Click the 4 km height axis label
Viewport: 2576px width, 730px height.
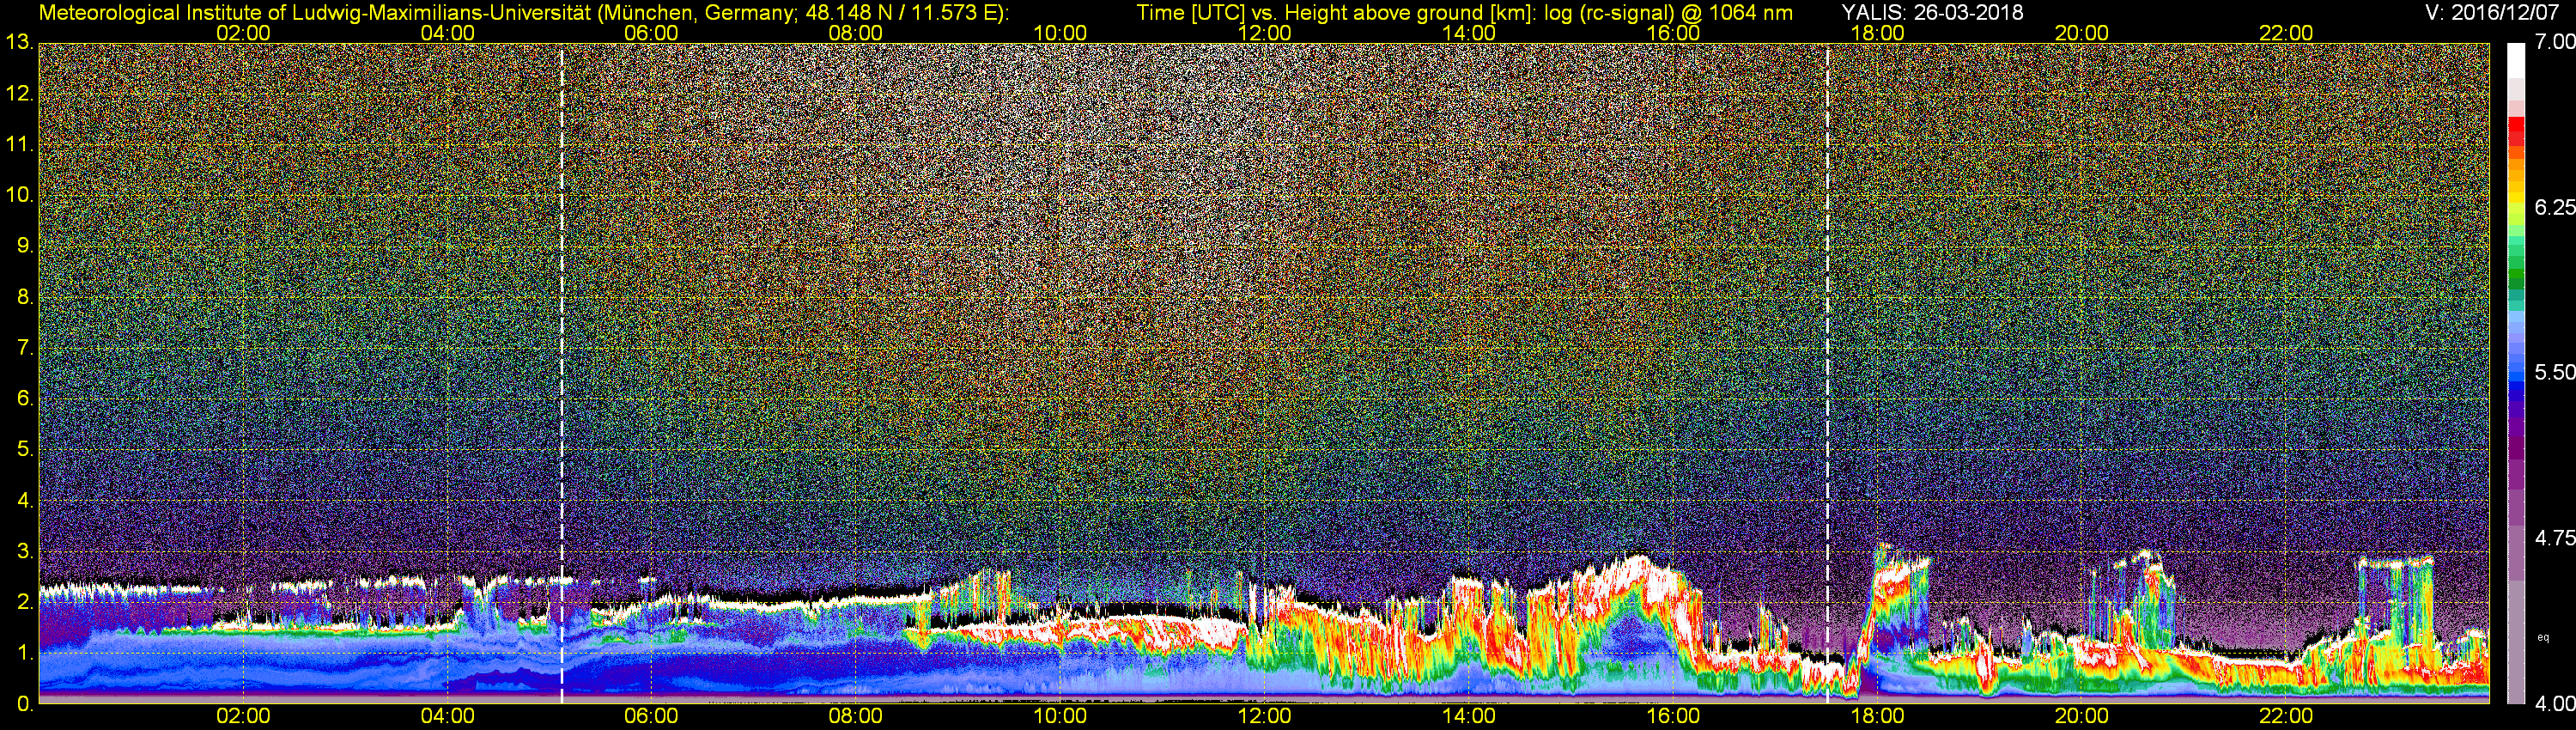coord(25,500)
